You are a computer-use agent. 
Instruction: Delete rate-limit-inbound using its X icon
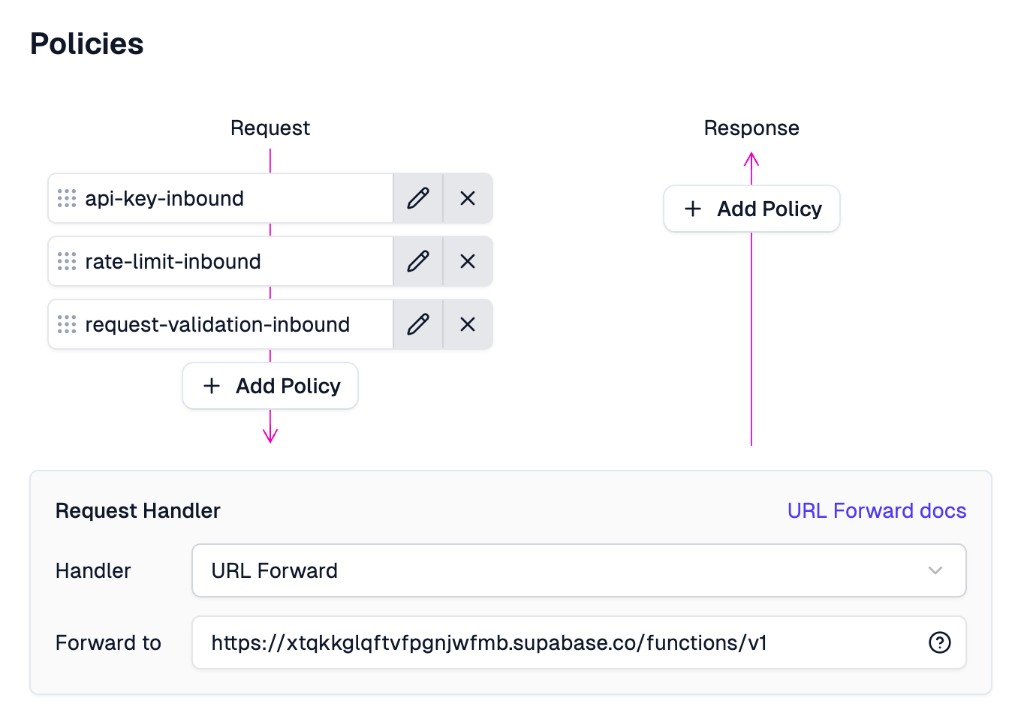[467, 261]
